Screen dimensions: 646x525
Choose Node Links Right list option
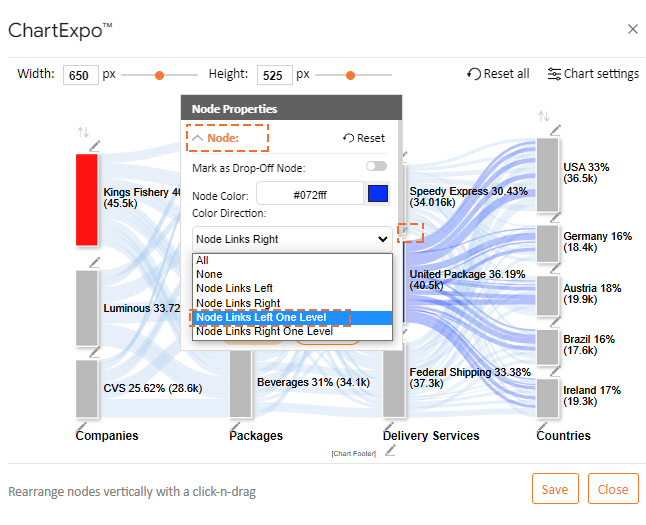pyautogui.click(x=292, y=303)
